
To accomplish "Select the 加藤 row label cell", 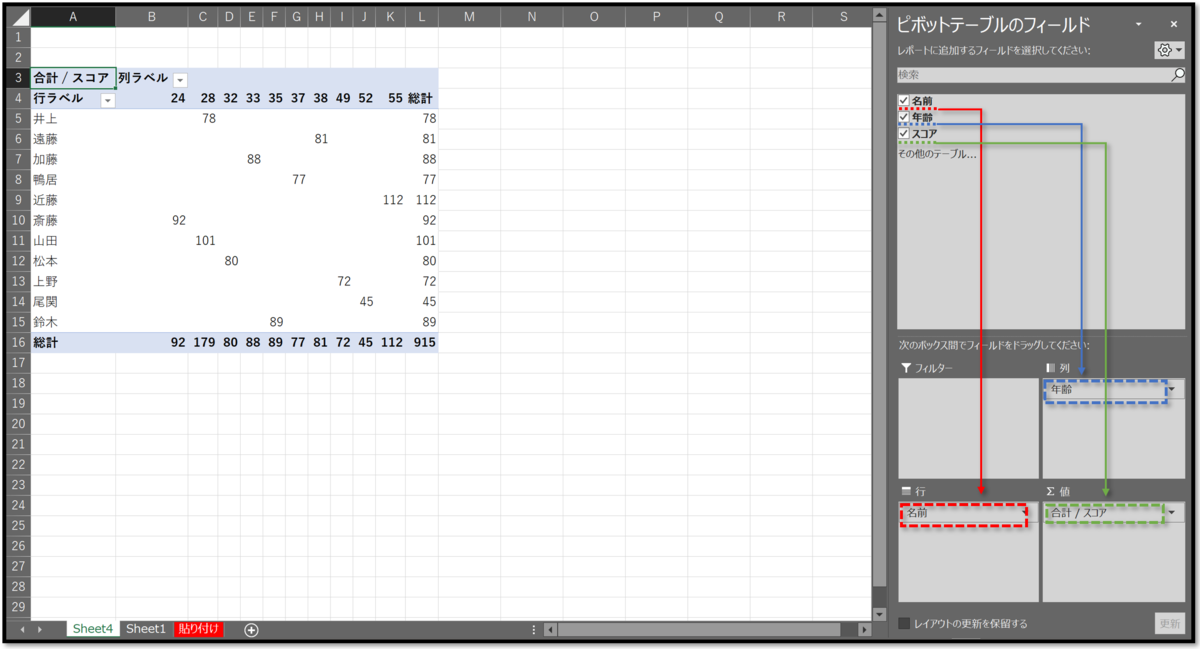I will coord(73,159).
